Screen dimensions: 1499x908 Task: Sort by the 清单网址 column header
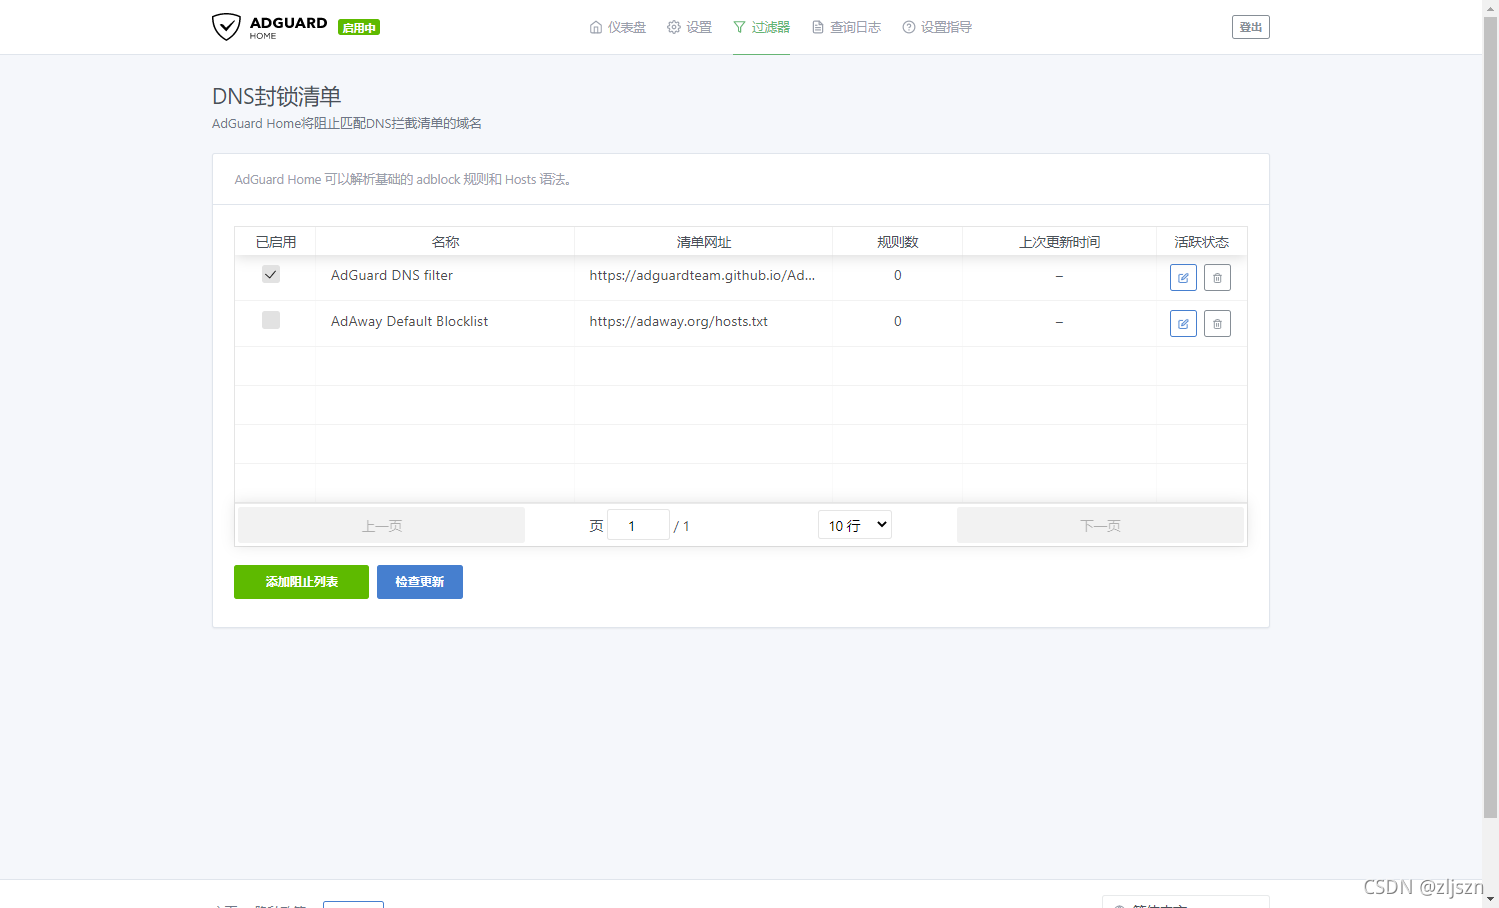(704, 242)
